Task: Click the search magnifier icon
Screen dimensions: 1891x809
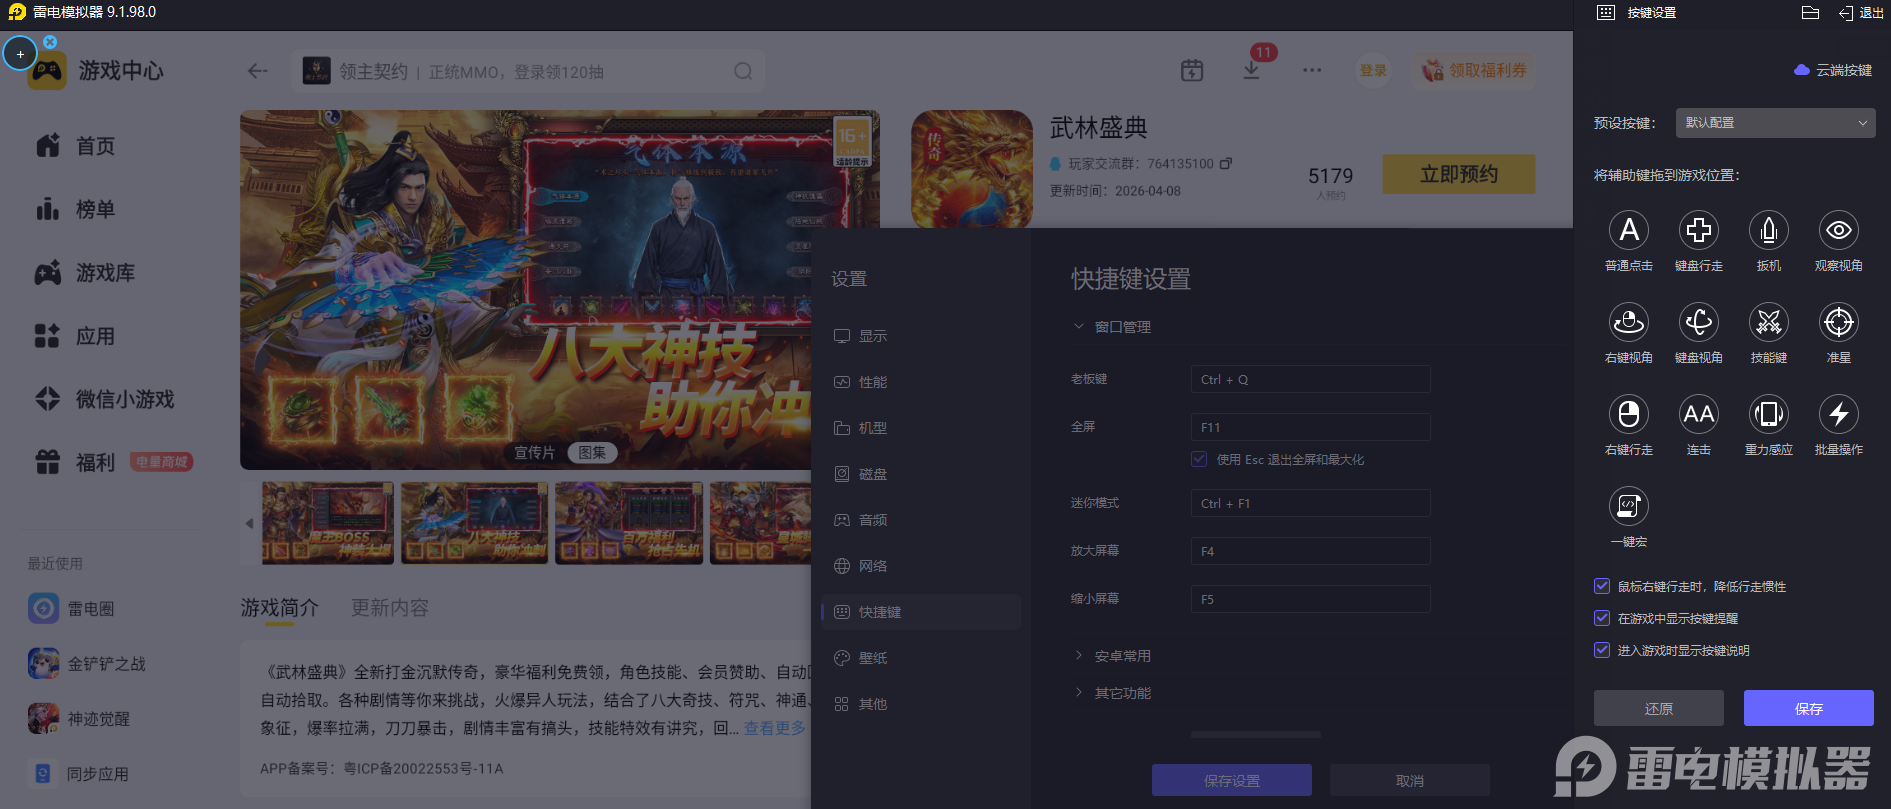Action: pos(743,71)
